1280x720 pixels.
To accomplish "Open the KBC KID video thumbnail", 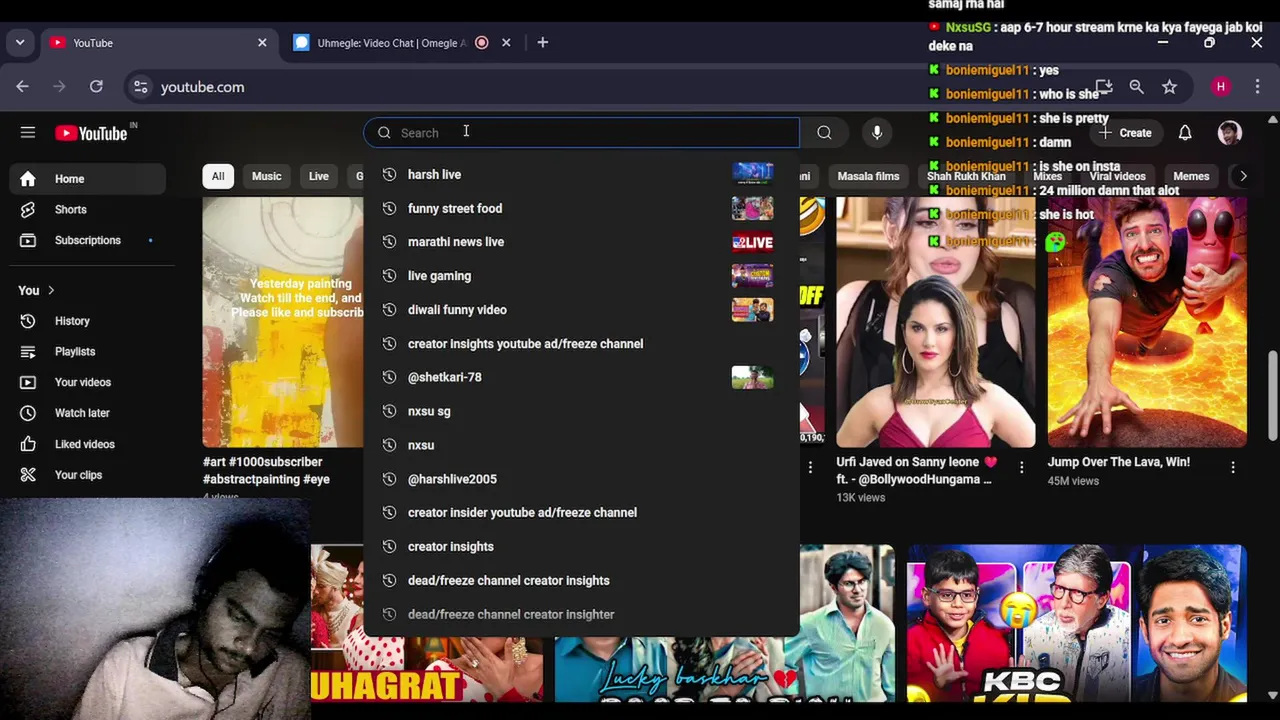I will 1077,624.
